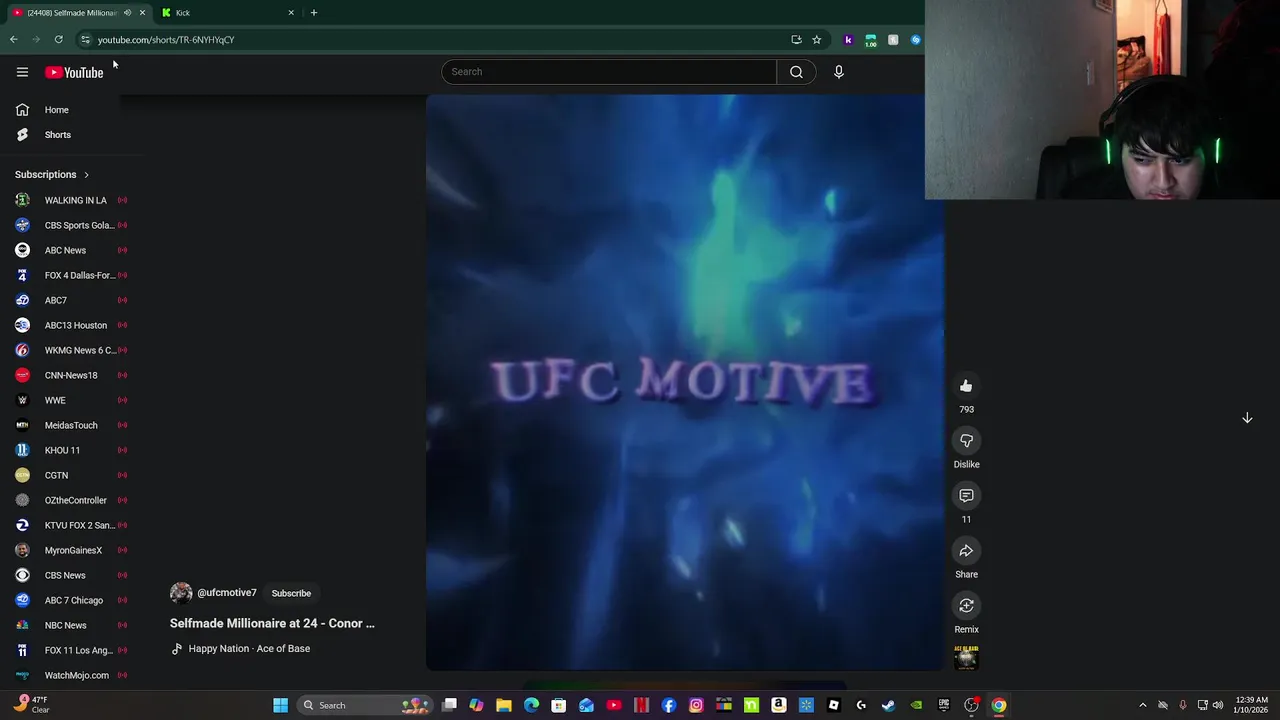Viewport: 1280px width, 720px height.
Task: Open Netflix from the taskbar
Action: tap(641, 705)
